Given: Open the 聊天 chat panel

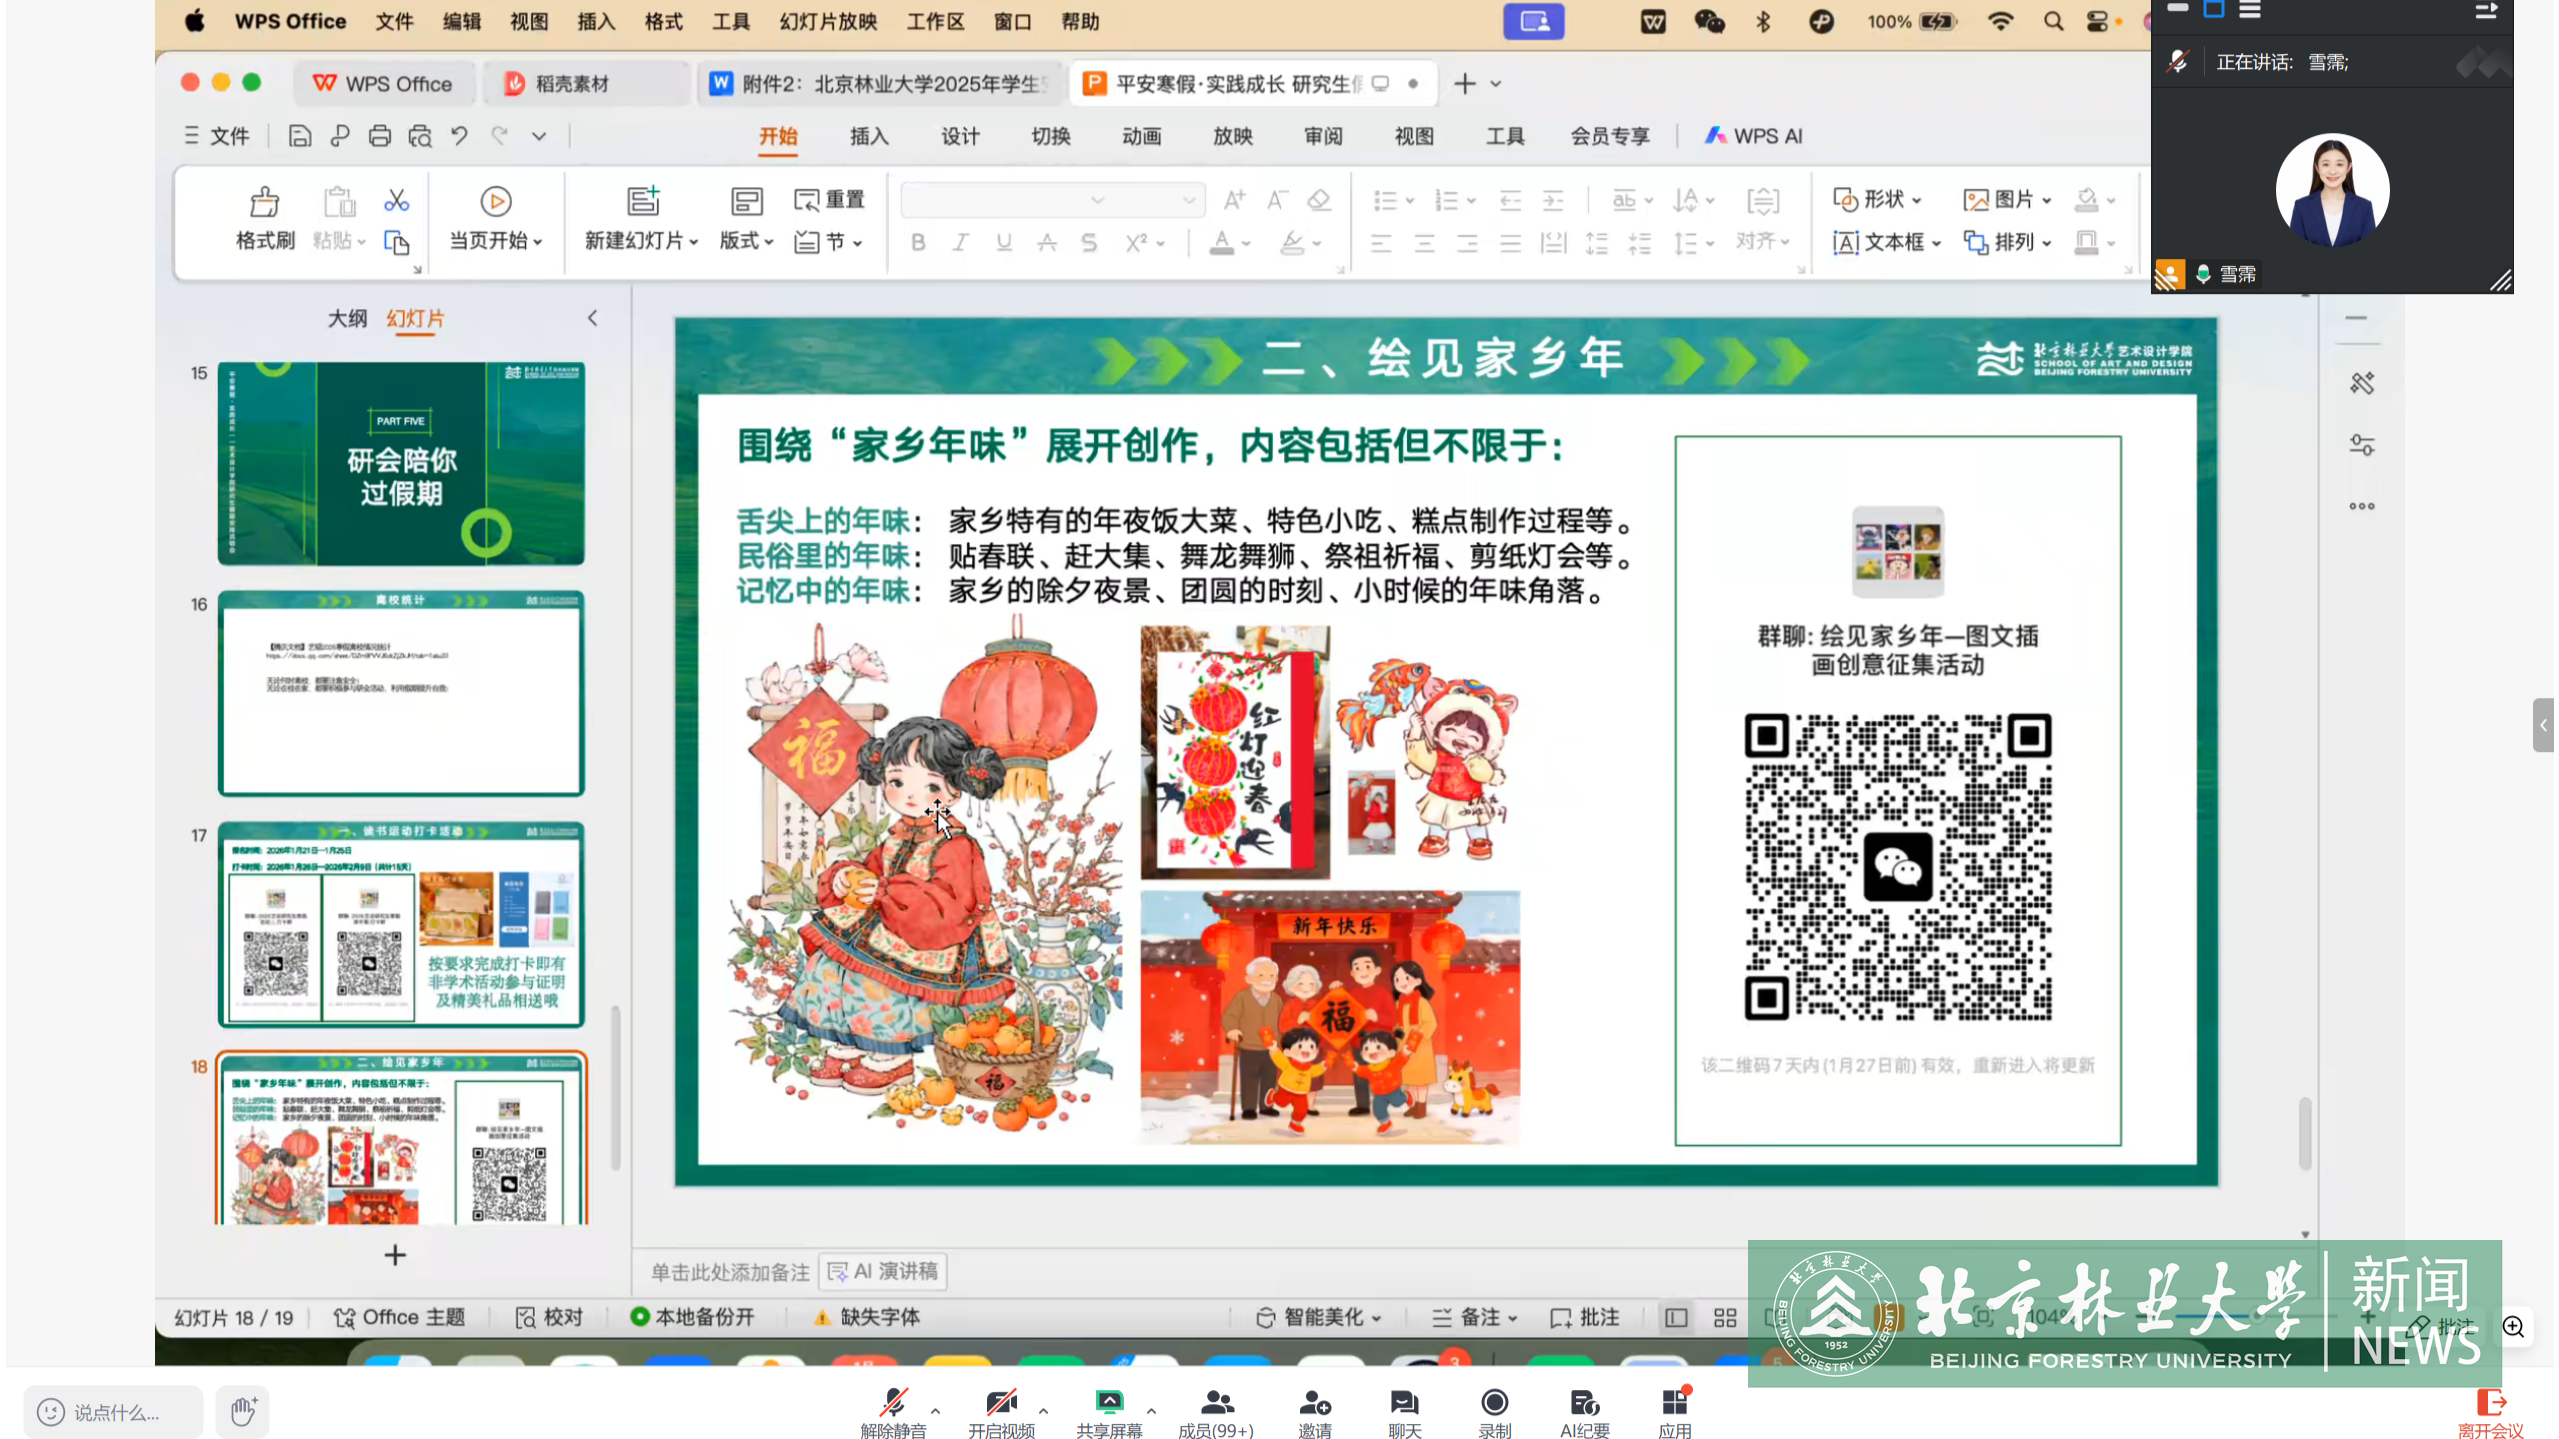Looking at the screenshot, I should pos(1405,1413).
